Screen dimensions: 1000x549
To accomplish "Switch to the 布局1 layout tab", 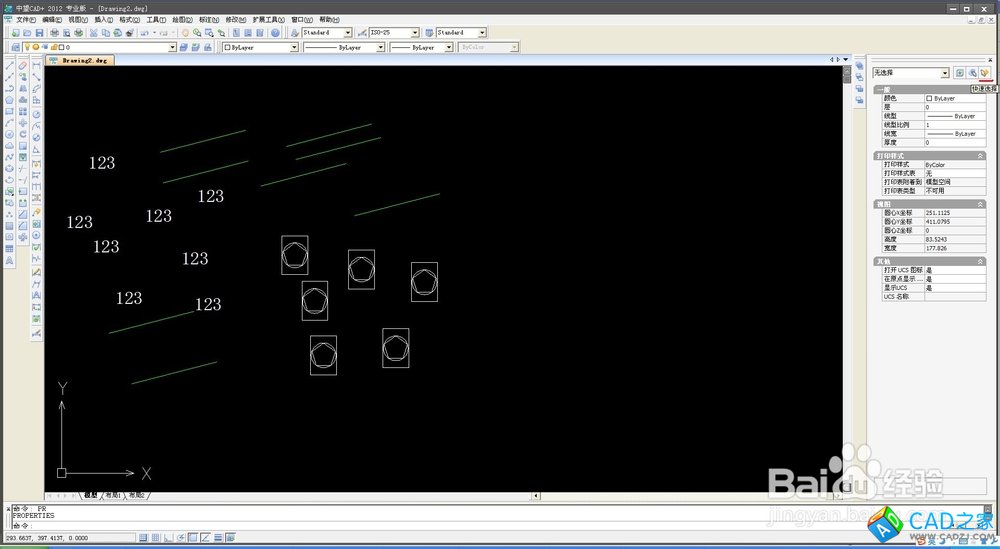I will click(113, 495).
